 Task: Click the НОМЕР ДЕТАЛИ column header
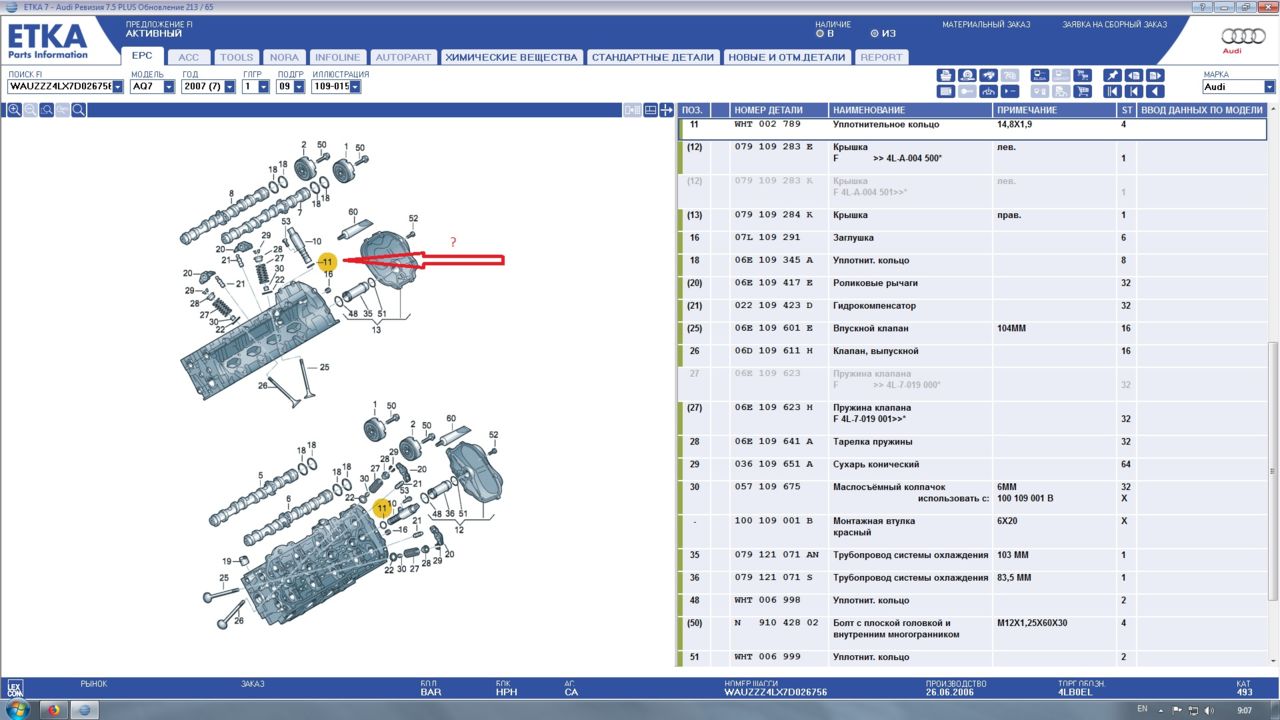779,110
